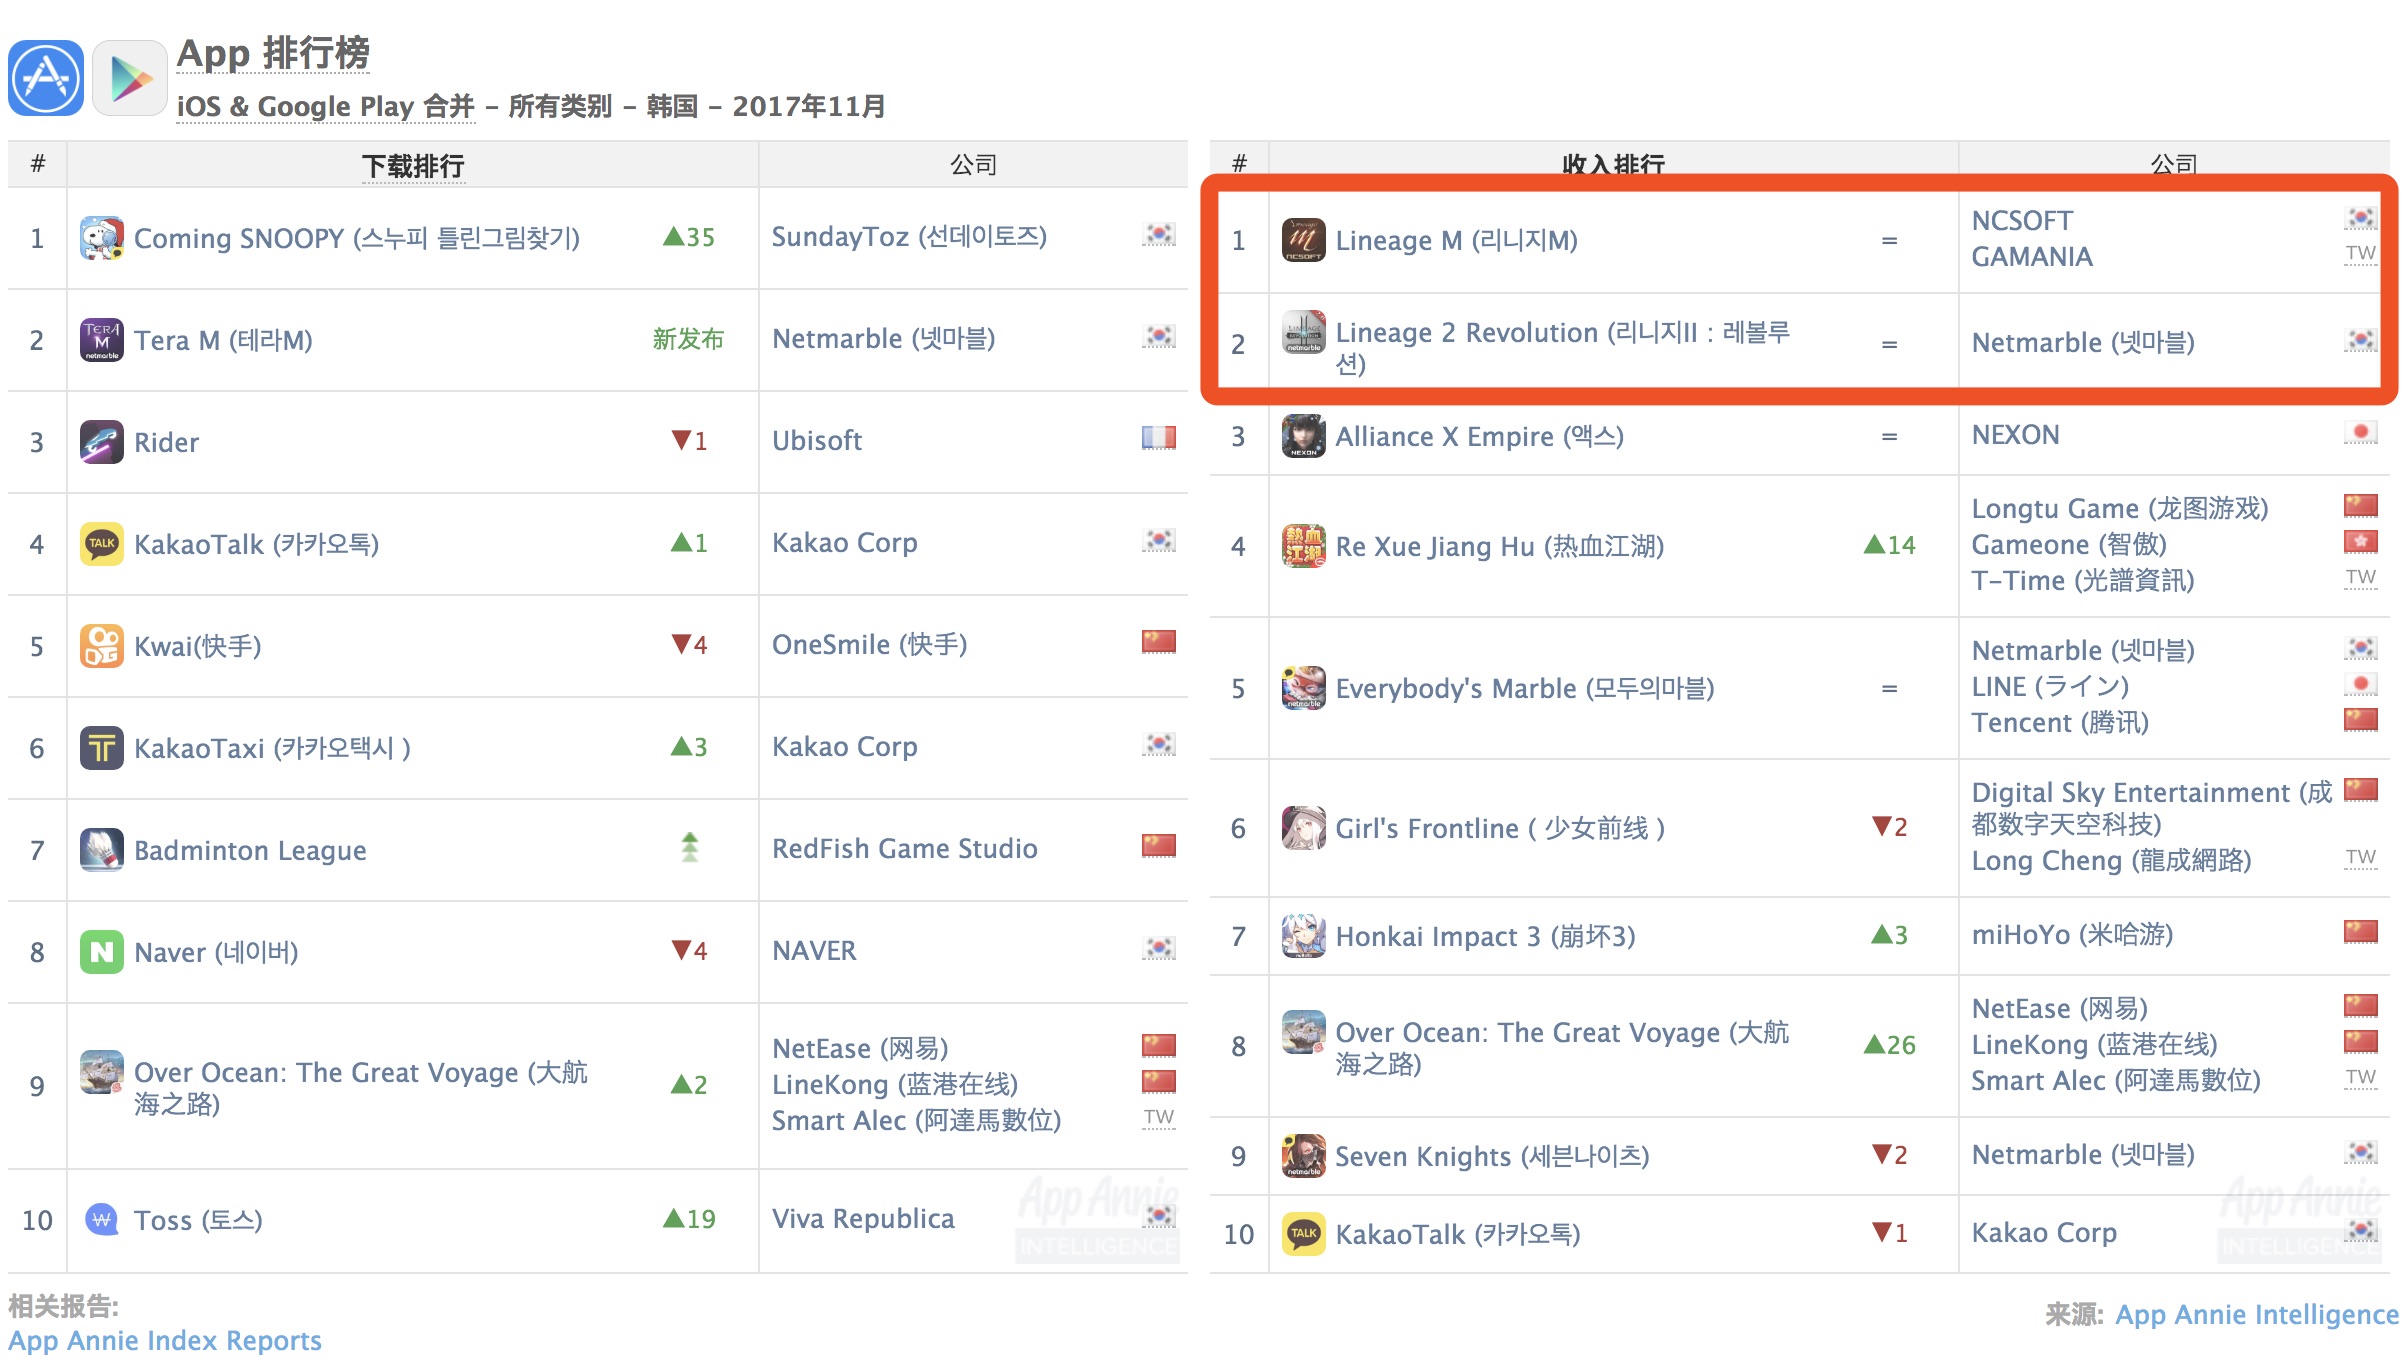Image resolution: width=2406 pixels, height=1362 pixels.
Task: Click the Tera M app icon
Action: click(x=102, y=340)
